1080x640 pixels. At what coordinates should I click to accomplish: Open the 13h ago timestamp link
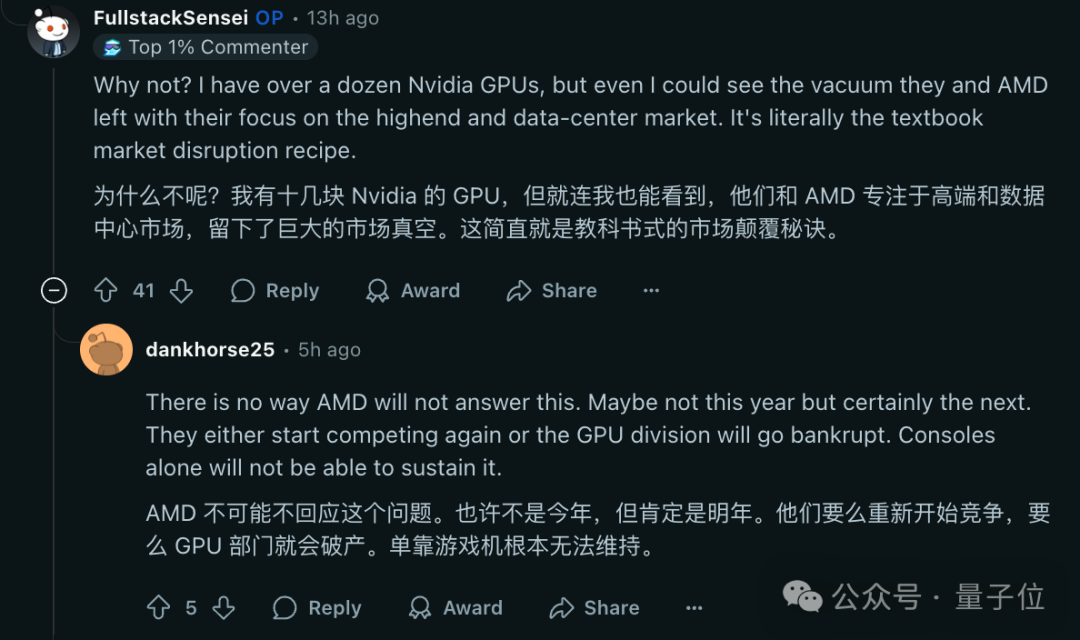click(342, 18)
